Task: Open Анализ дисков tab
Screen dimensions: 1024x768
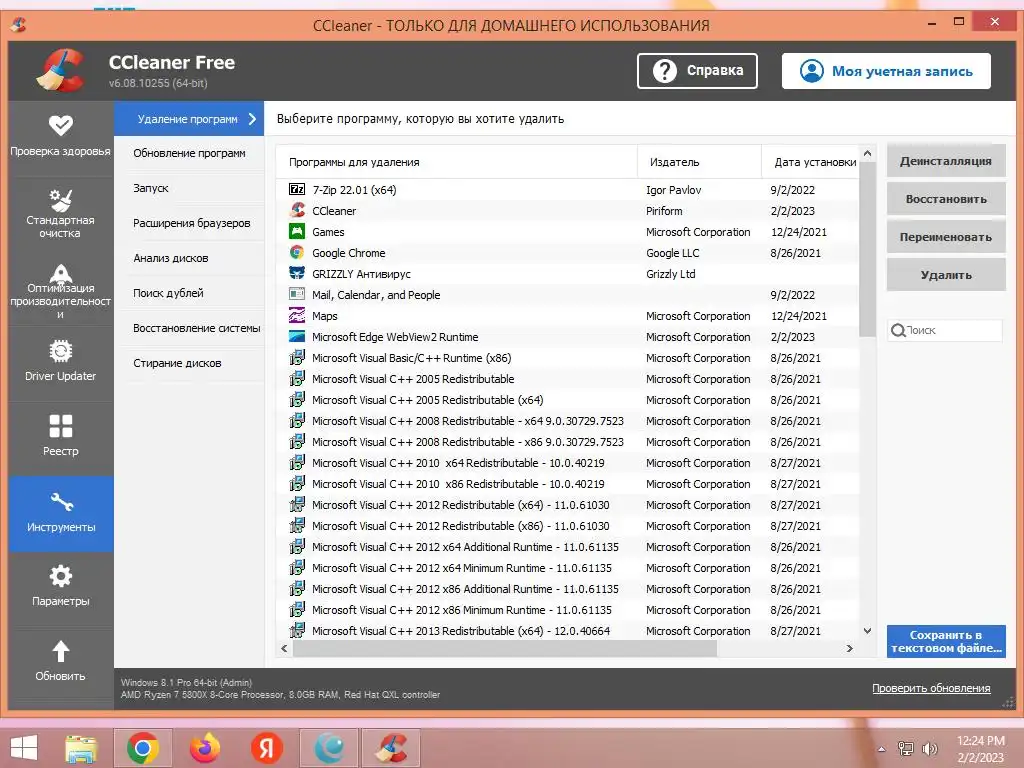Action: pos(189,258)
